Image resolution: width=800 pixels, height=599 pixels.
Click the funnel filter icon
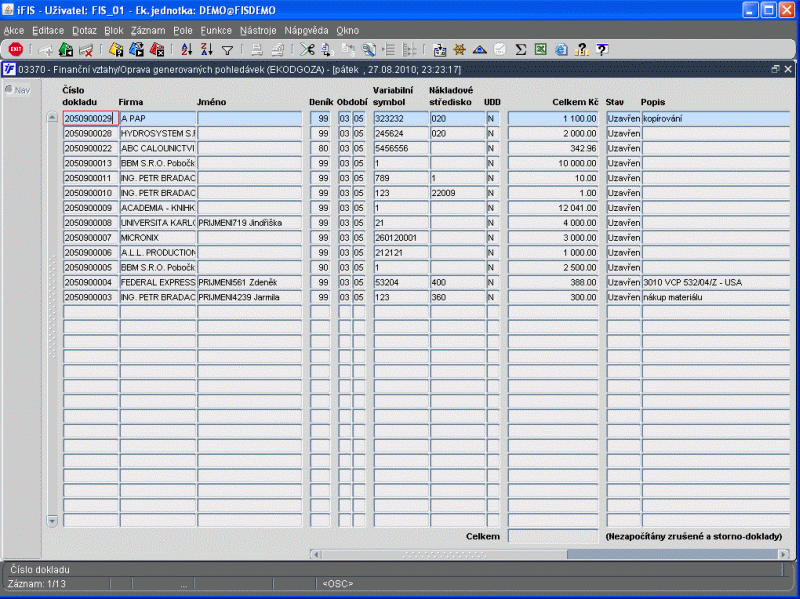point(228,50)
